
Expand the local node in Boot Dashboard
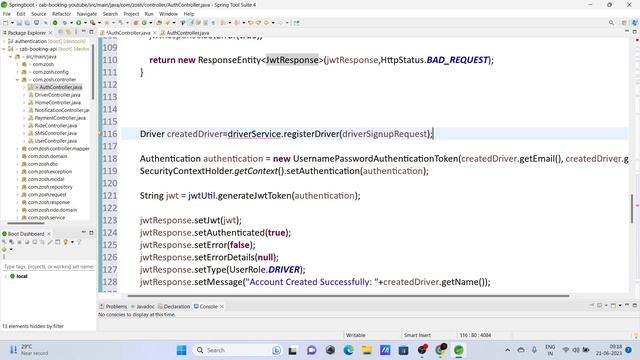pyautogui.click(x=5, y=276)
